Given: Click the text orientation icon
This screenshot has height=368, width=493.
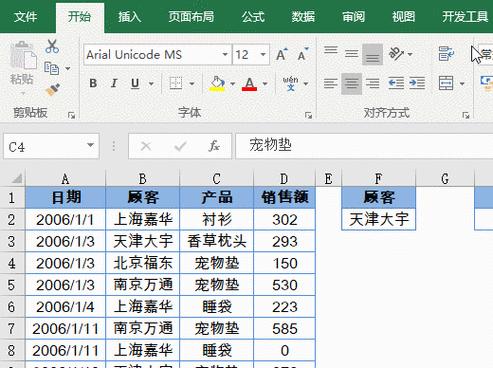Looking at the screenshot, I should tap(396, 54).
